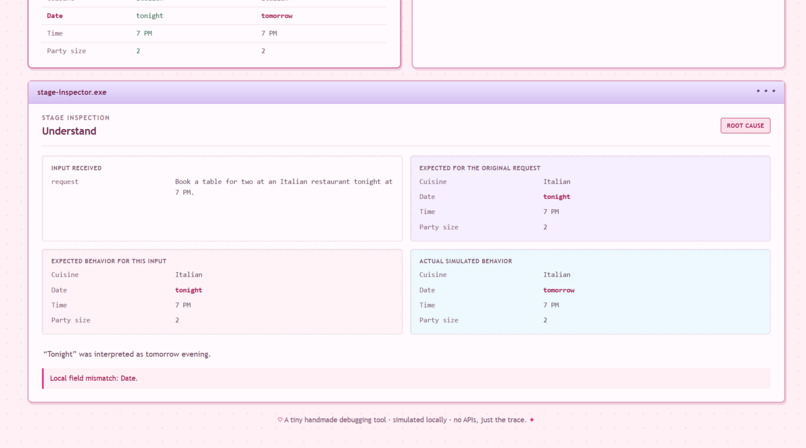Click the request field label
806x448 pixels.
[x=65, y=181]
